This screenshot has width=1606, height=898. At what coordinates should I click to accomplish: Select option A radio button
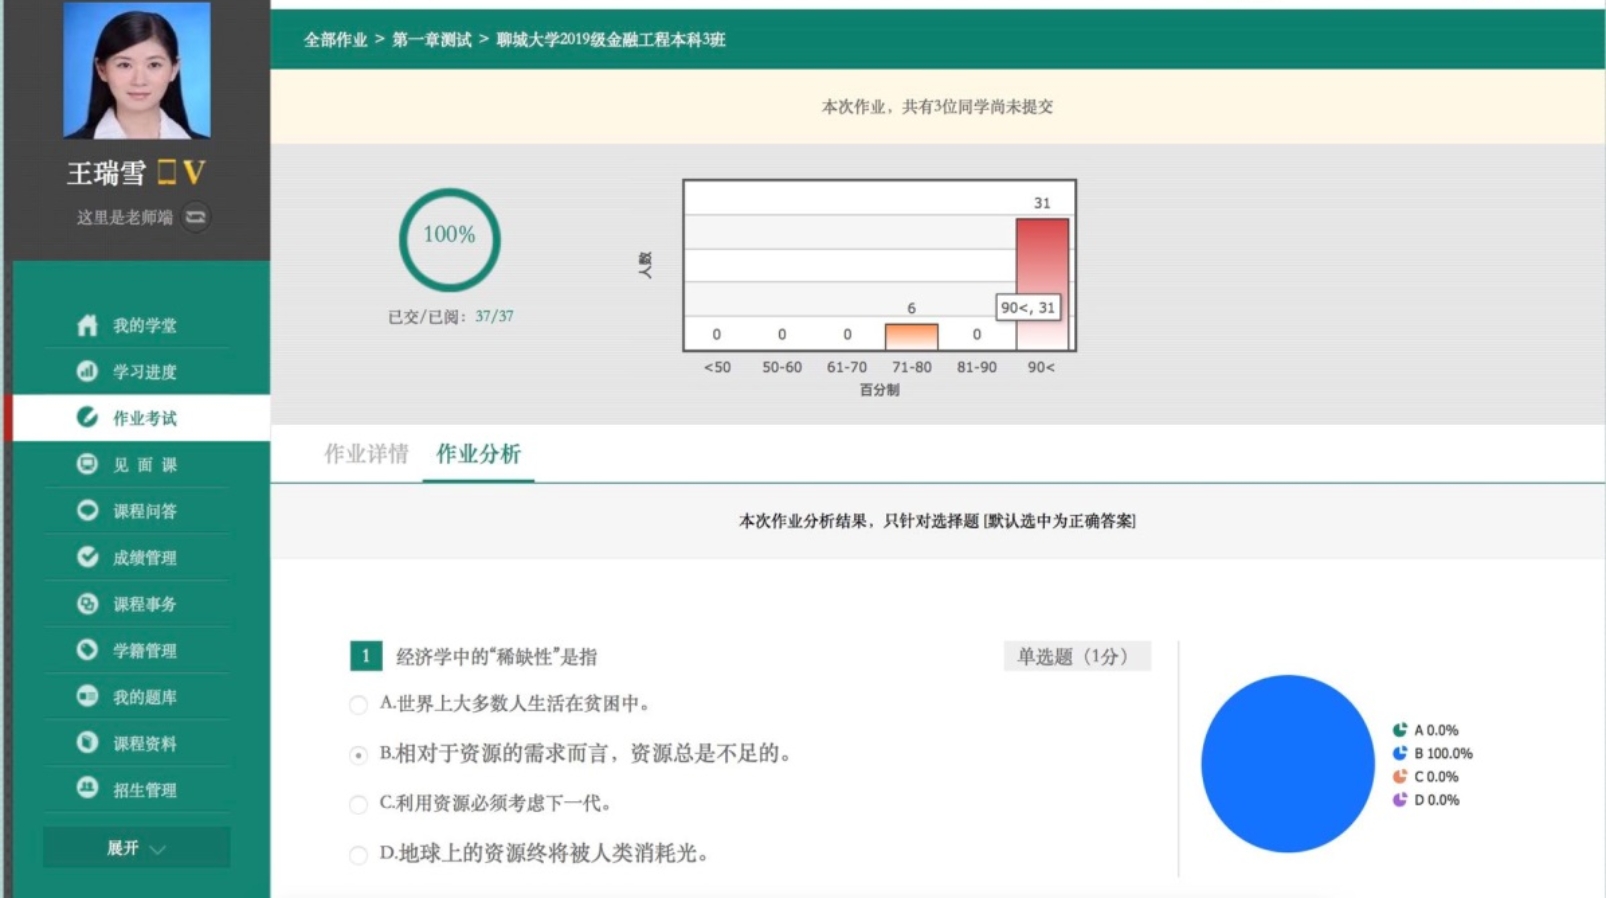coord(358,705)
